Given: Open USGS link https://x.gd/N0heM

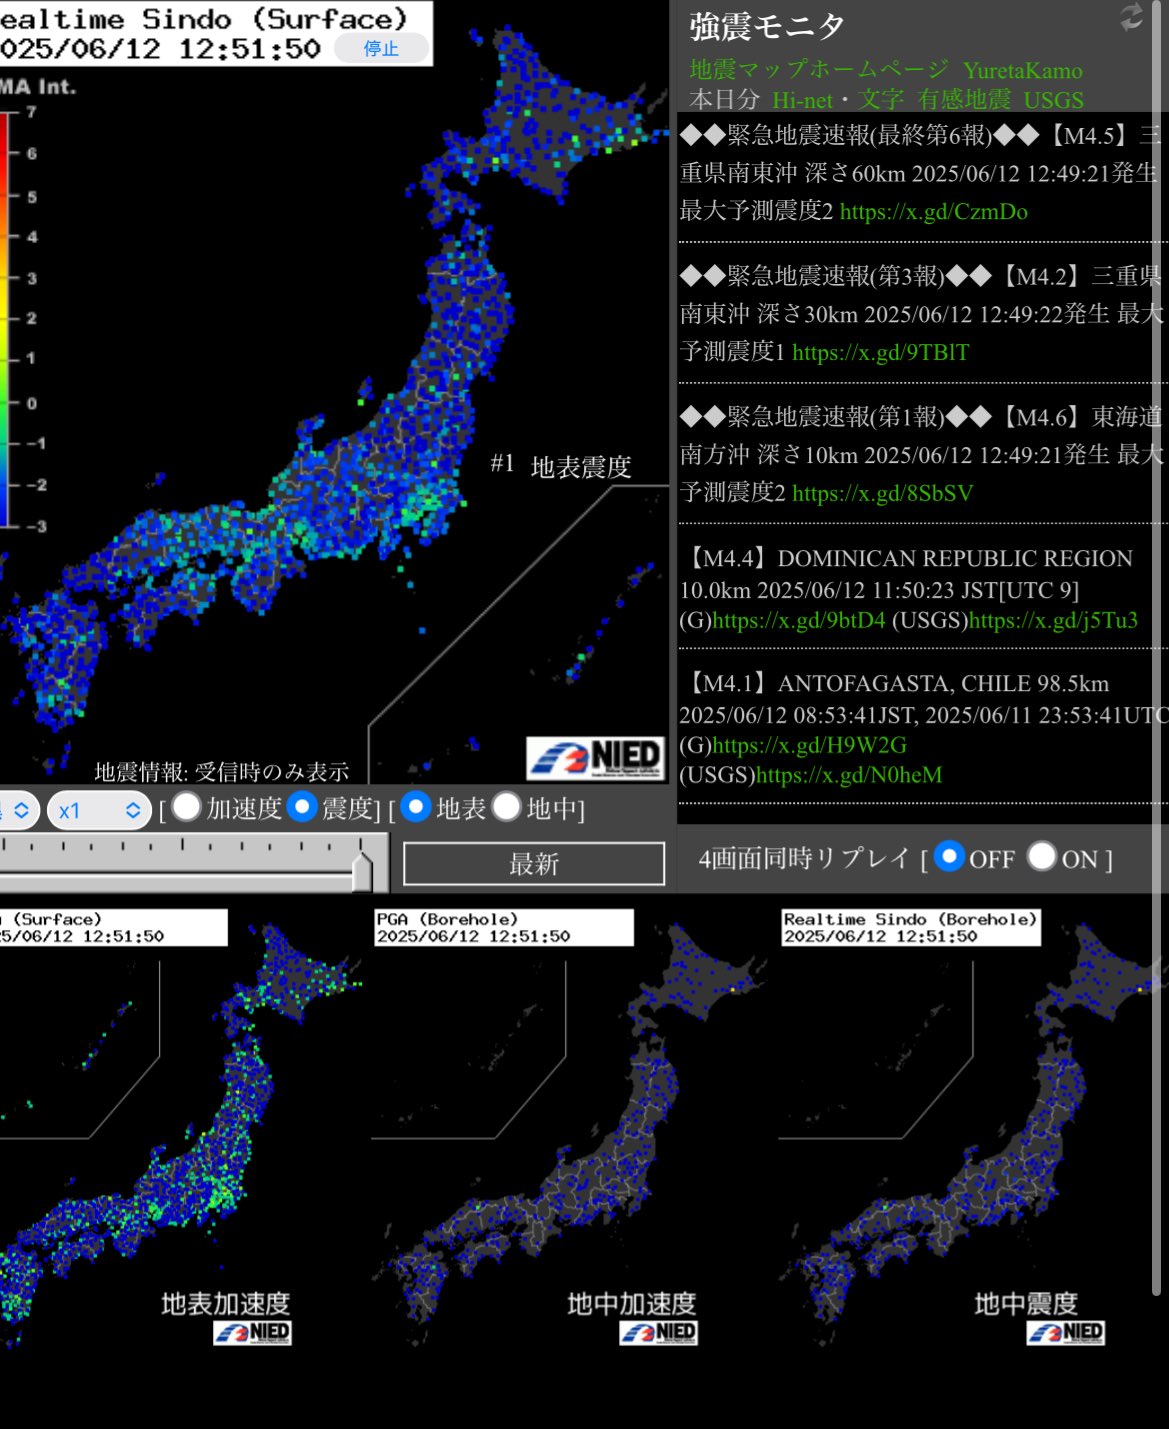Looking at the screenshot, I should [x=849, y=775].
